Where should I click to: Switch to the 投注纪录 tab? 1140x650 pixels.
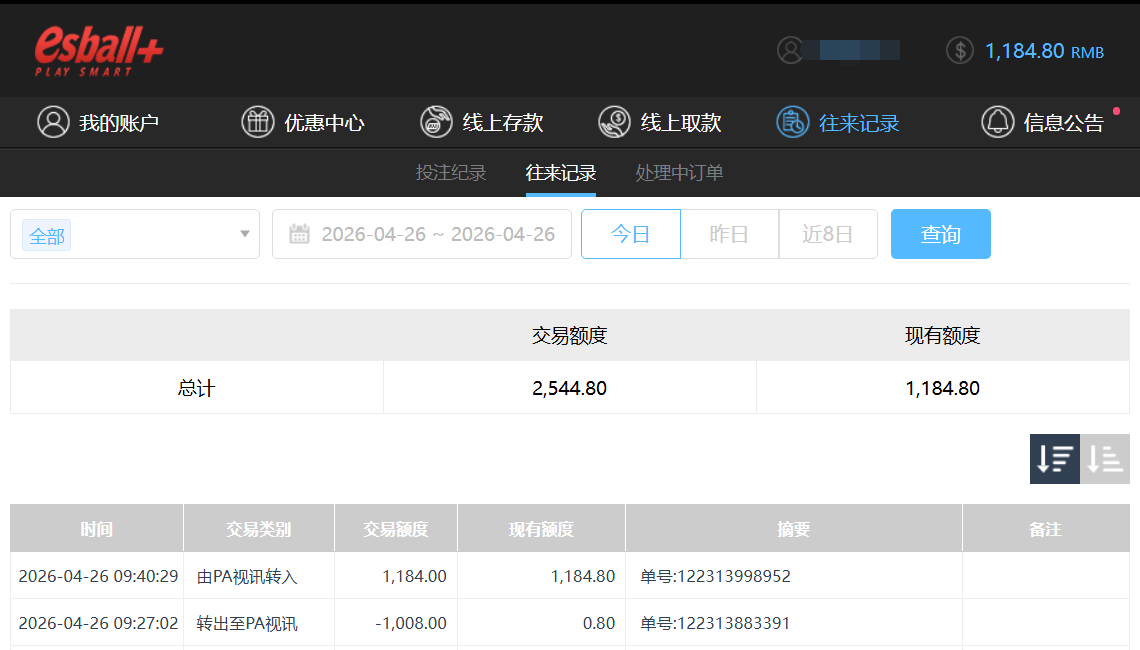click(x=451, y=172)
